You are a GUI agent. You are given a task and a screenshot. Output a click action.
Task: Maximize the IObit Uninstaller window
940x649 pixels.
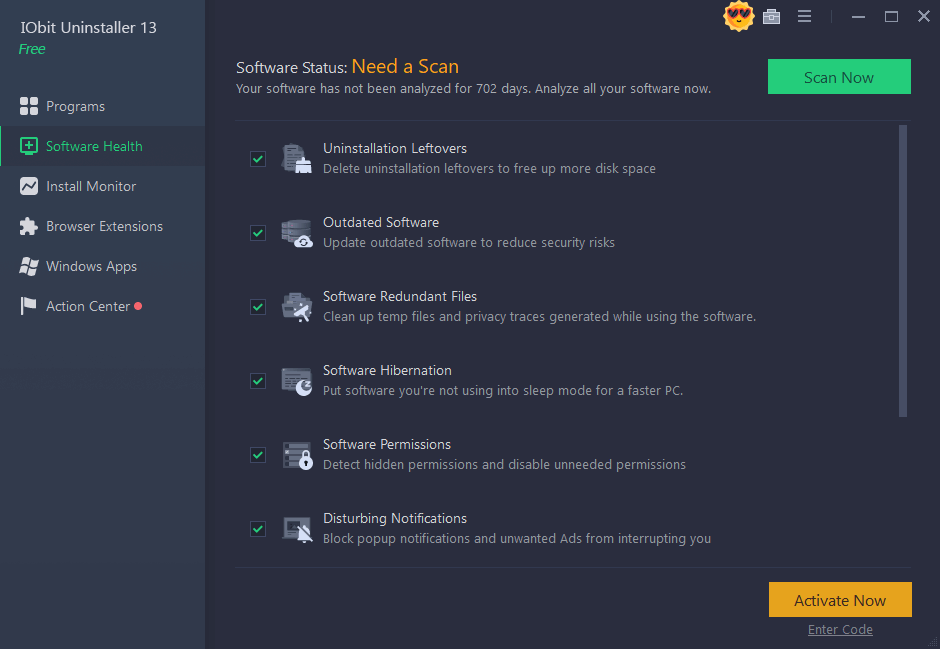(x=891, y=17)
